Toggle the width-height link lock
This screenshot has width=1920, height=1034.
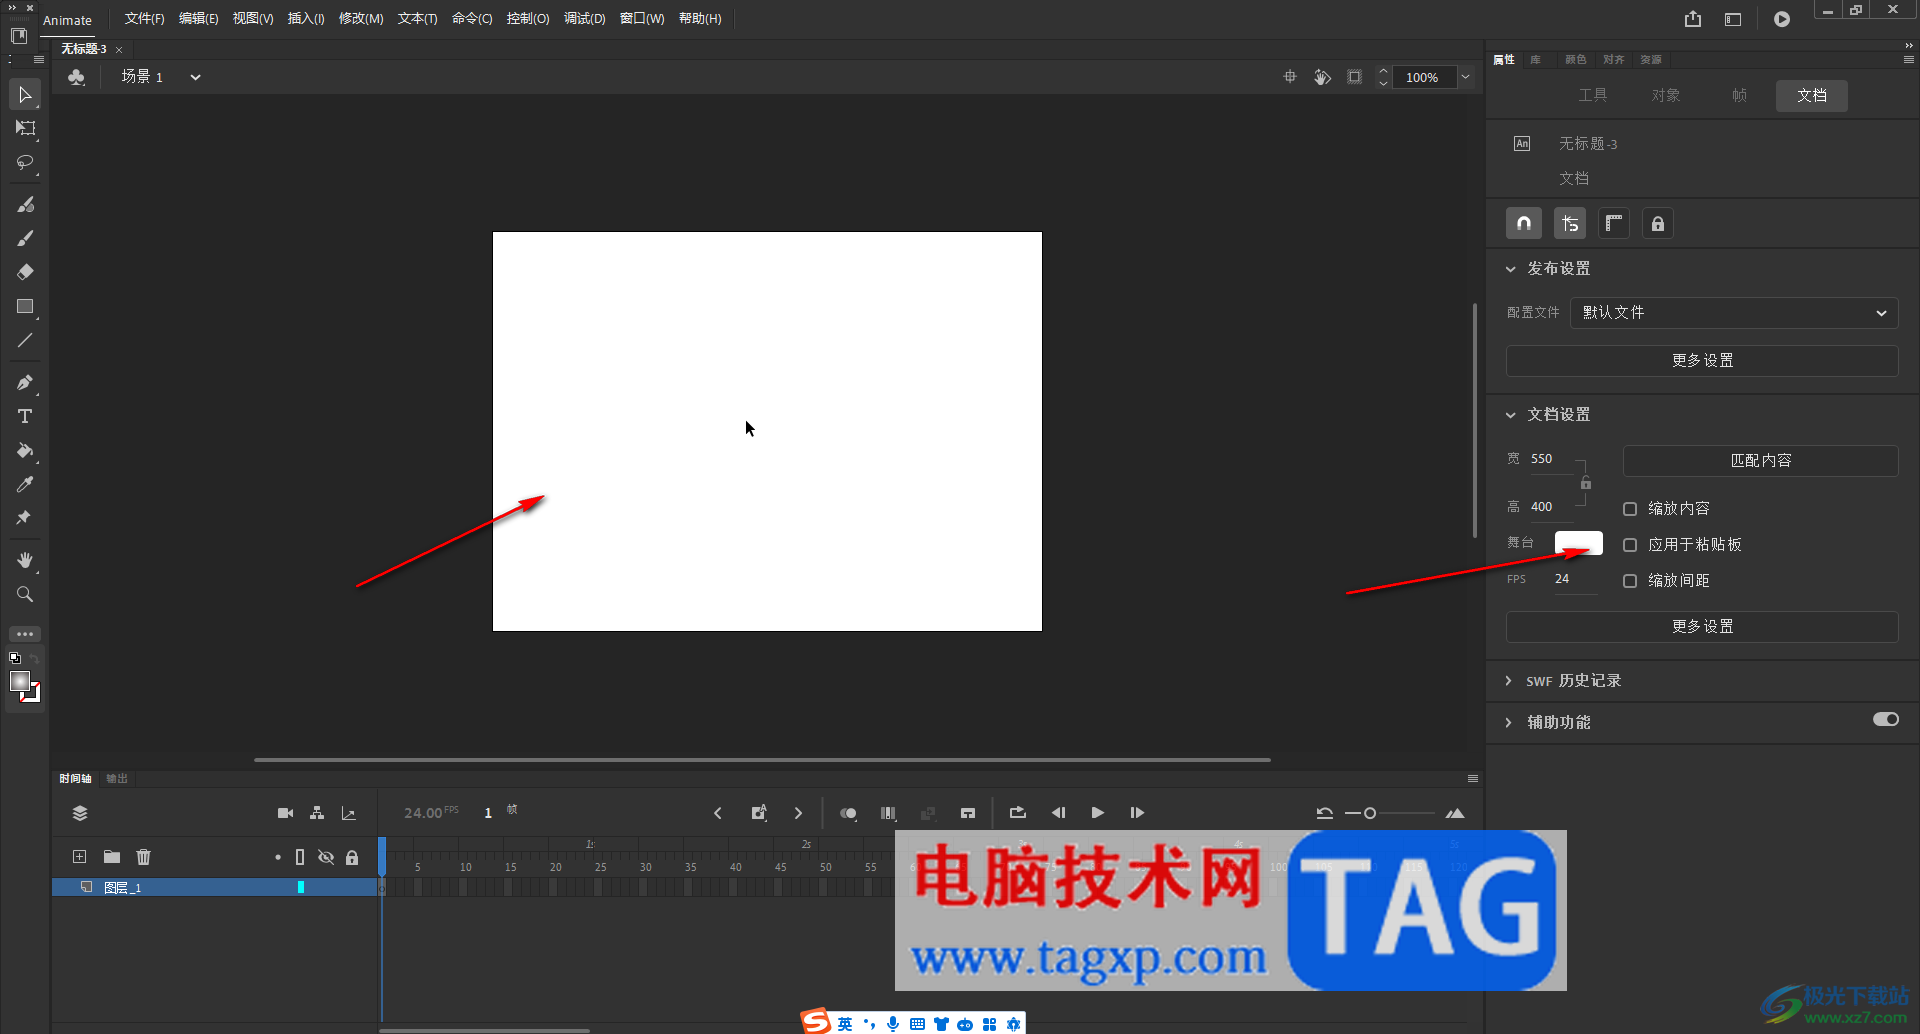1586,483
